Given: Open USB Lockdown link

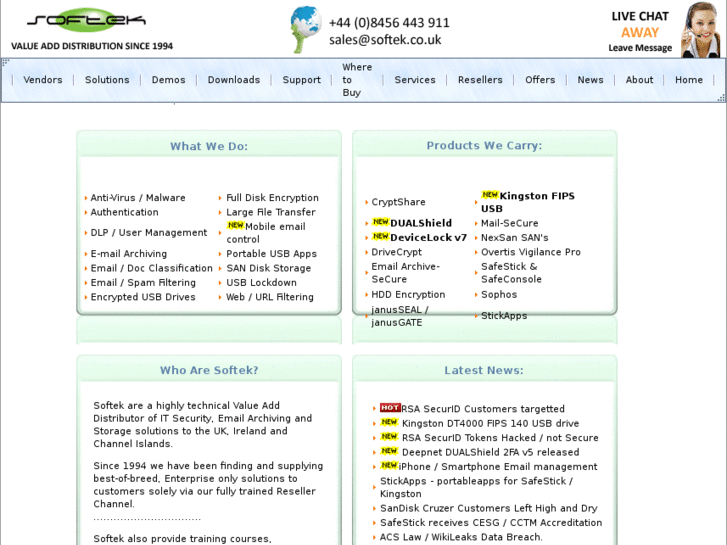Looking at the screenshot, I should click(x=261, y=282).
